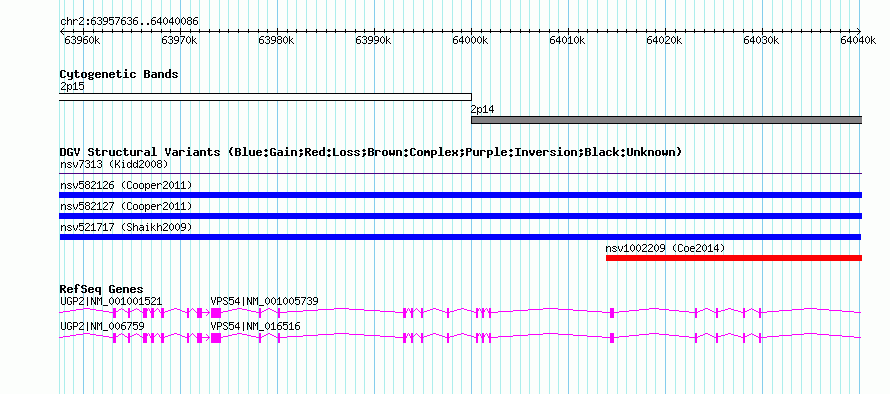Screen dimensions: 890x394
Task: Click the red nsv1002209 loss bar
Action: (734, 258)
